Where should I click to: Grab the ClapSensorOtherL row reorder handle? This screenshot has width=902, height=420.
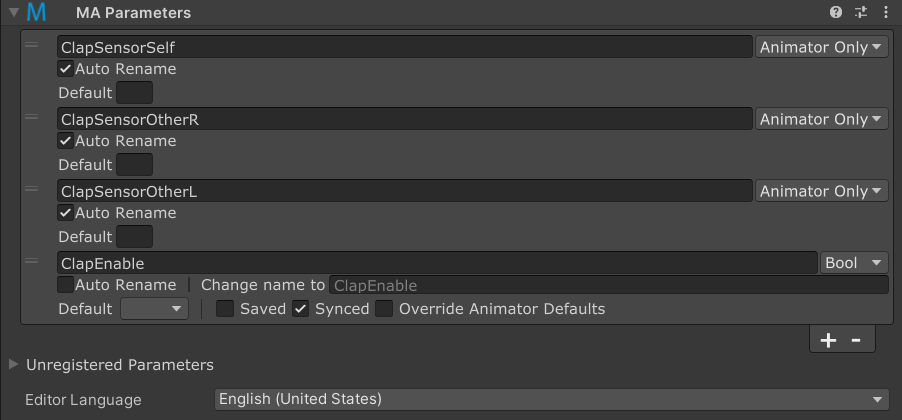point(32,189)
